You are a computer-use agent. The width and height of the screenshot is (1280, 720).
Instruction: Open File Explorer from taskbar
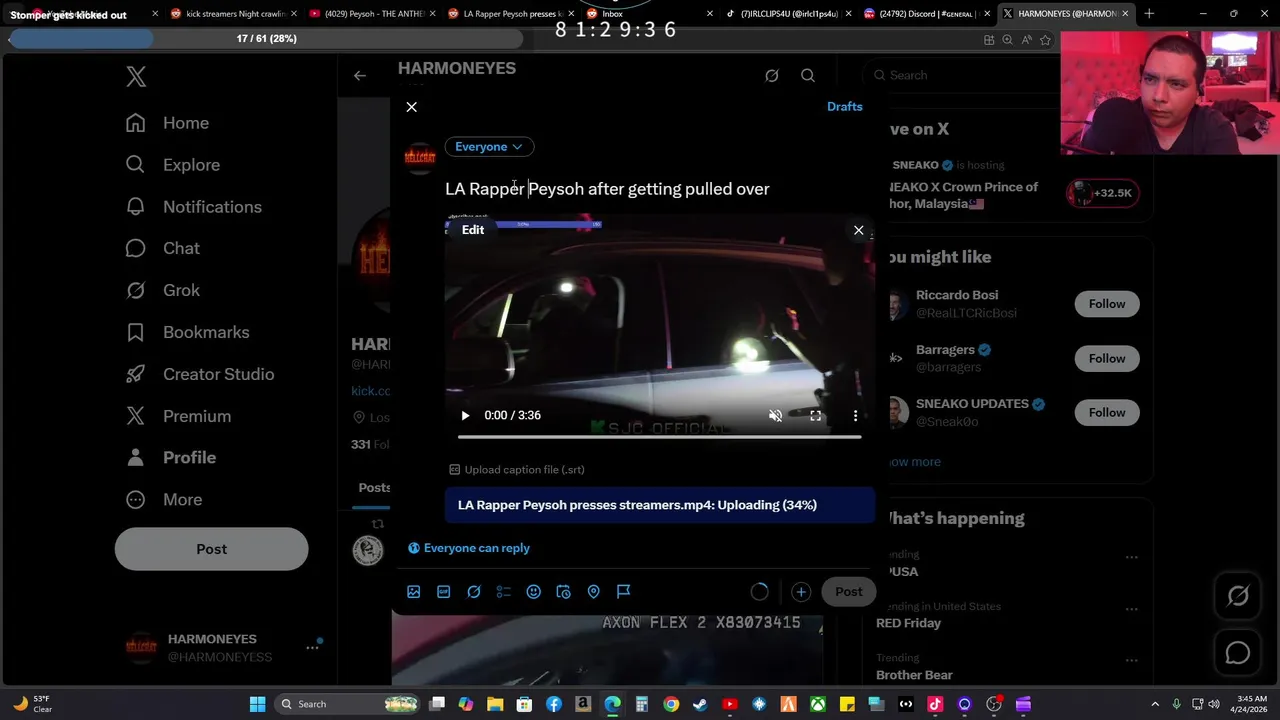point(495,704)
